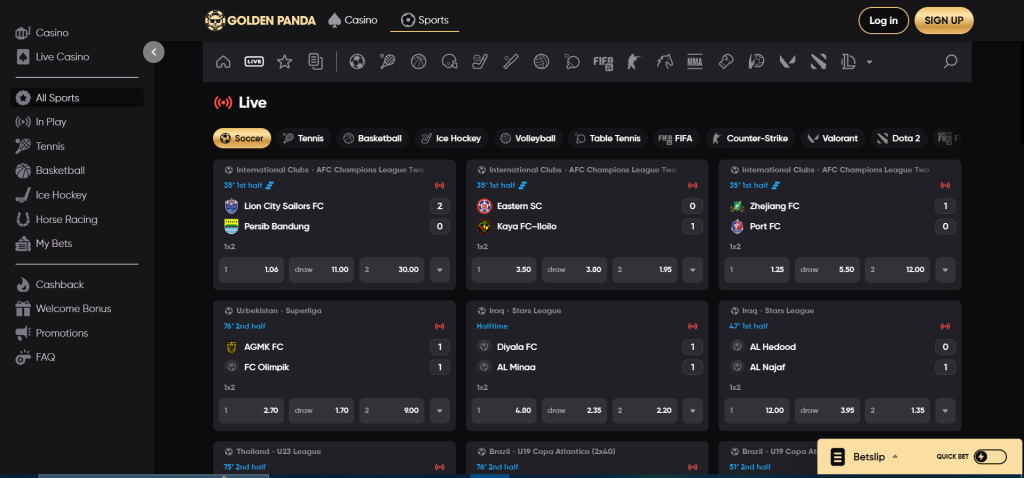Viewport: 1024px width, 478px height.
Task: Click the SIGN UP button
Action: click(943, 20)
